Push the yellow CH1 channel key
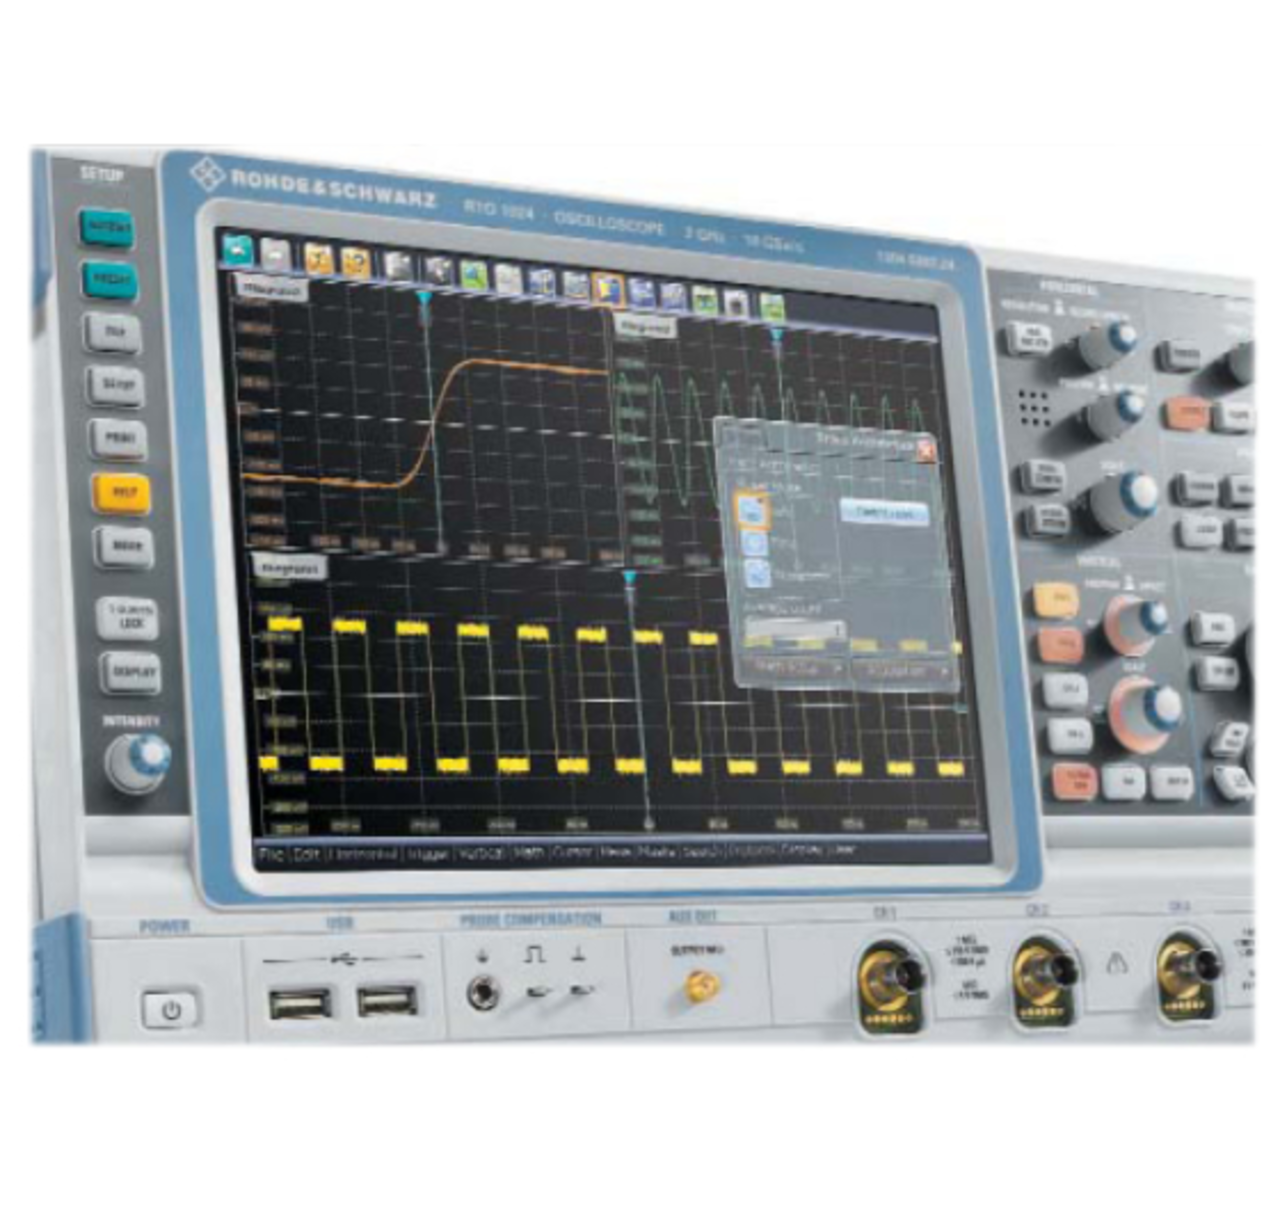 (x=1056, y=600)
